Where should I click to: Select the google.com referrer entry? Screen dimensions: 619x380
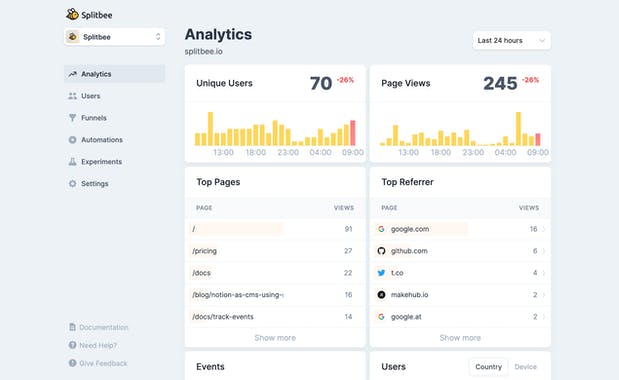[460, 229]
